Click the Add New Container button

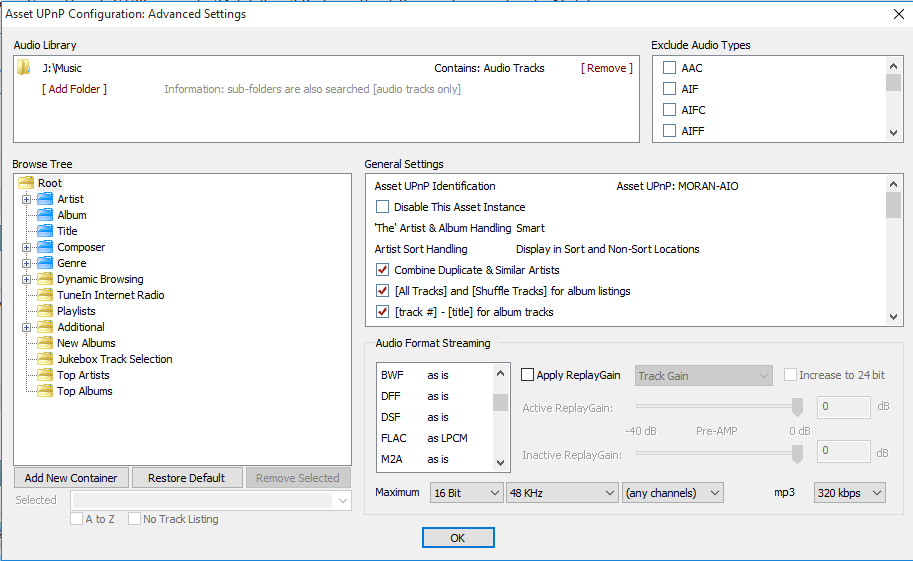(71, 478)
